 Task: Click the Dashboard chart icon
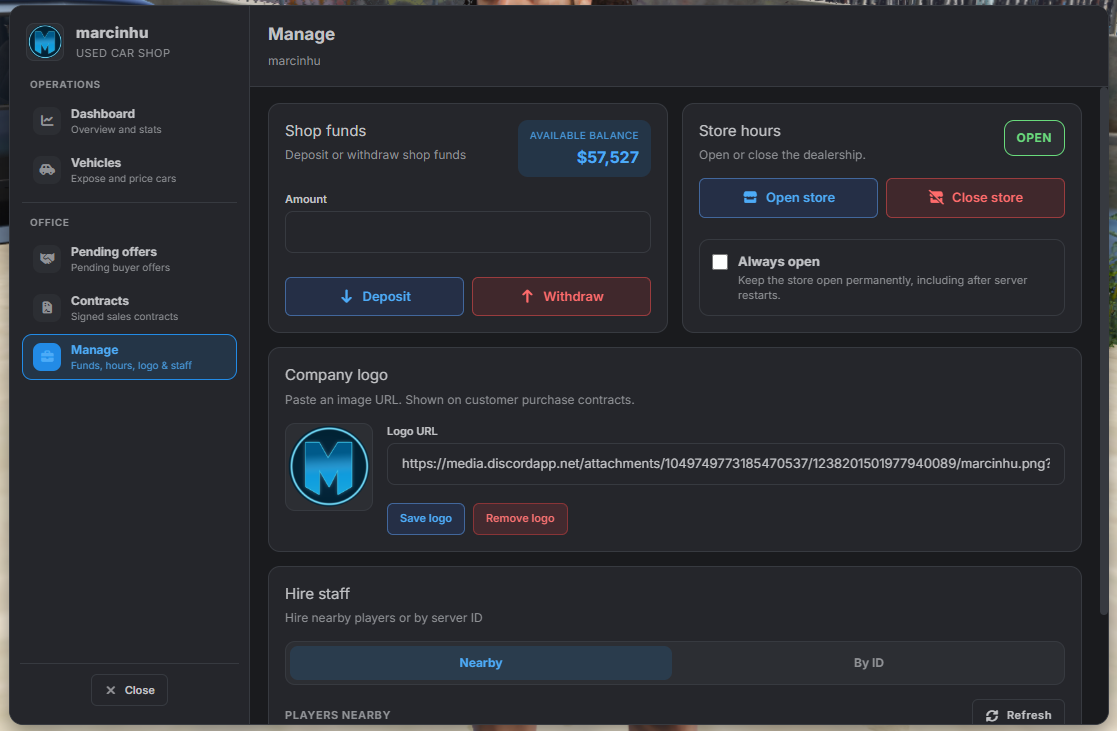(47, 120)
